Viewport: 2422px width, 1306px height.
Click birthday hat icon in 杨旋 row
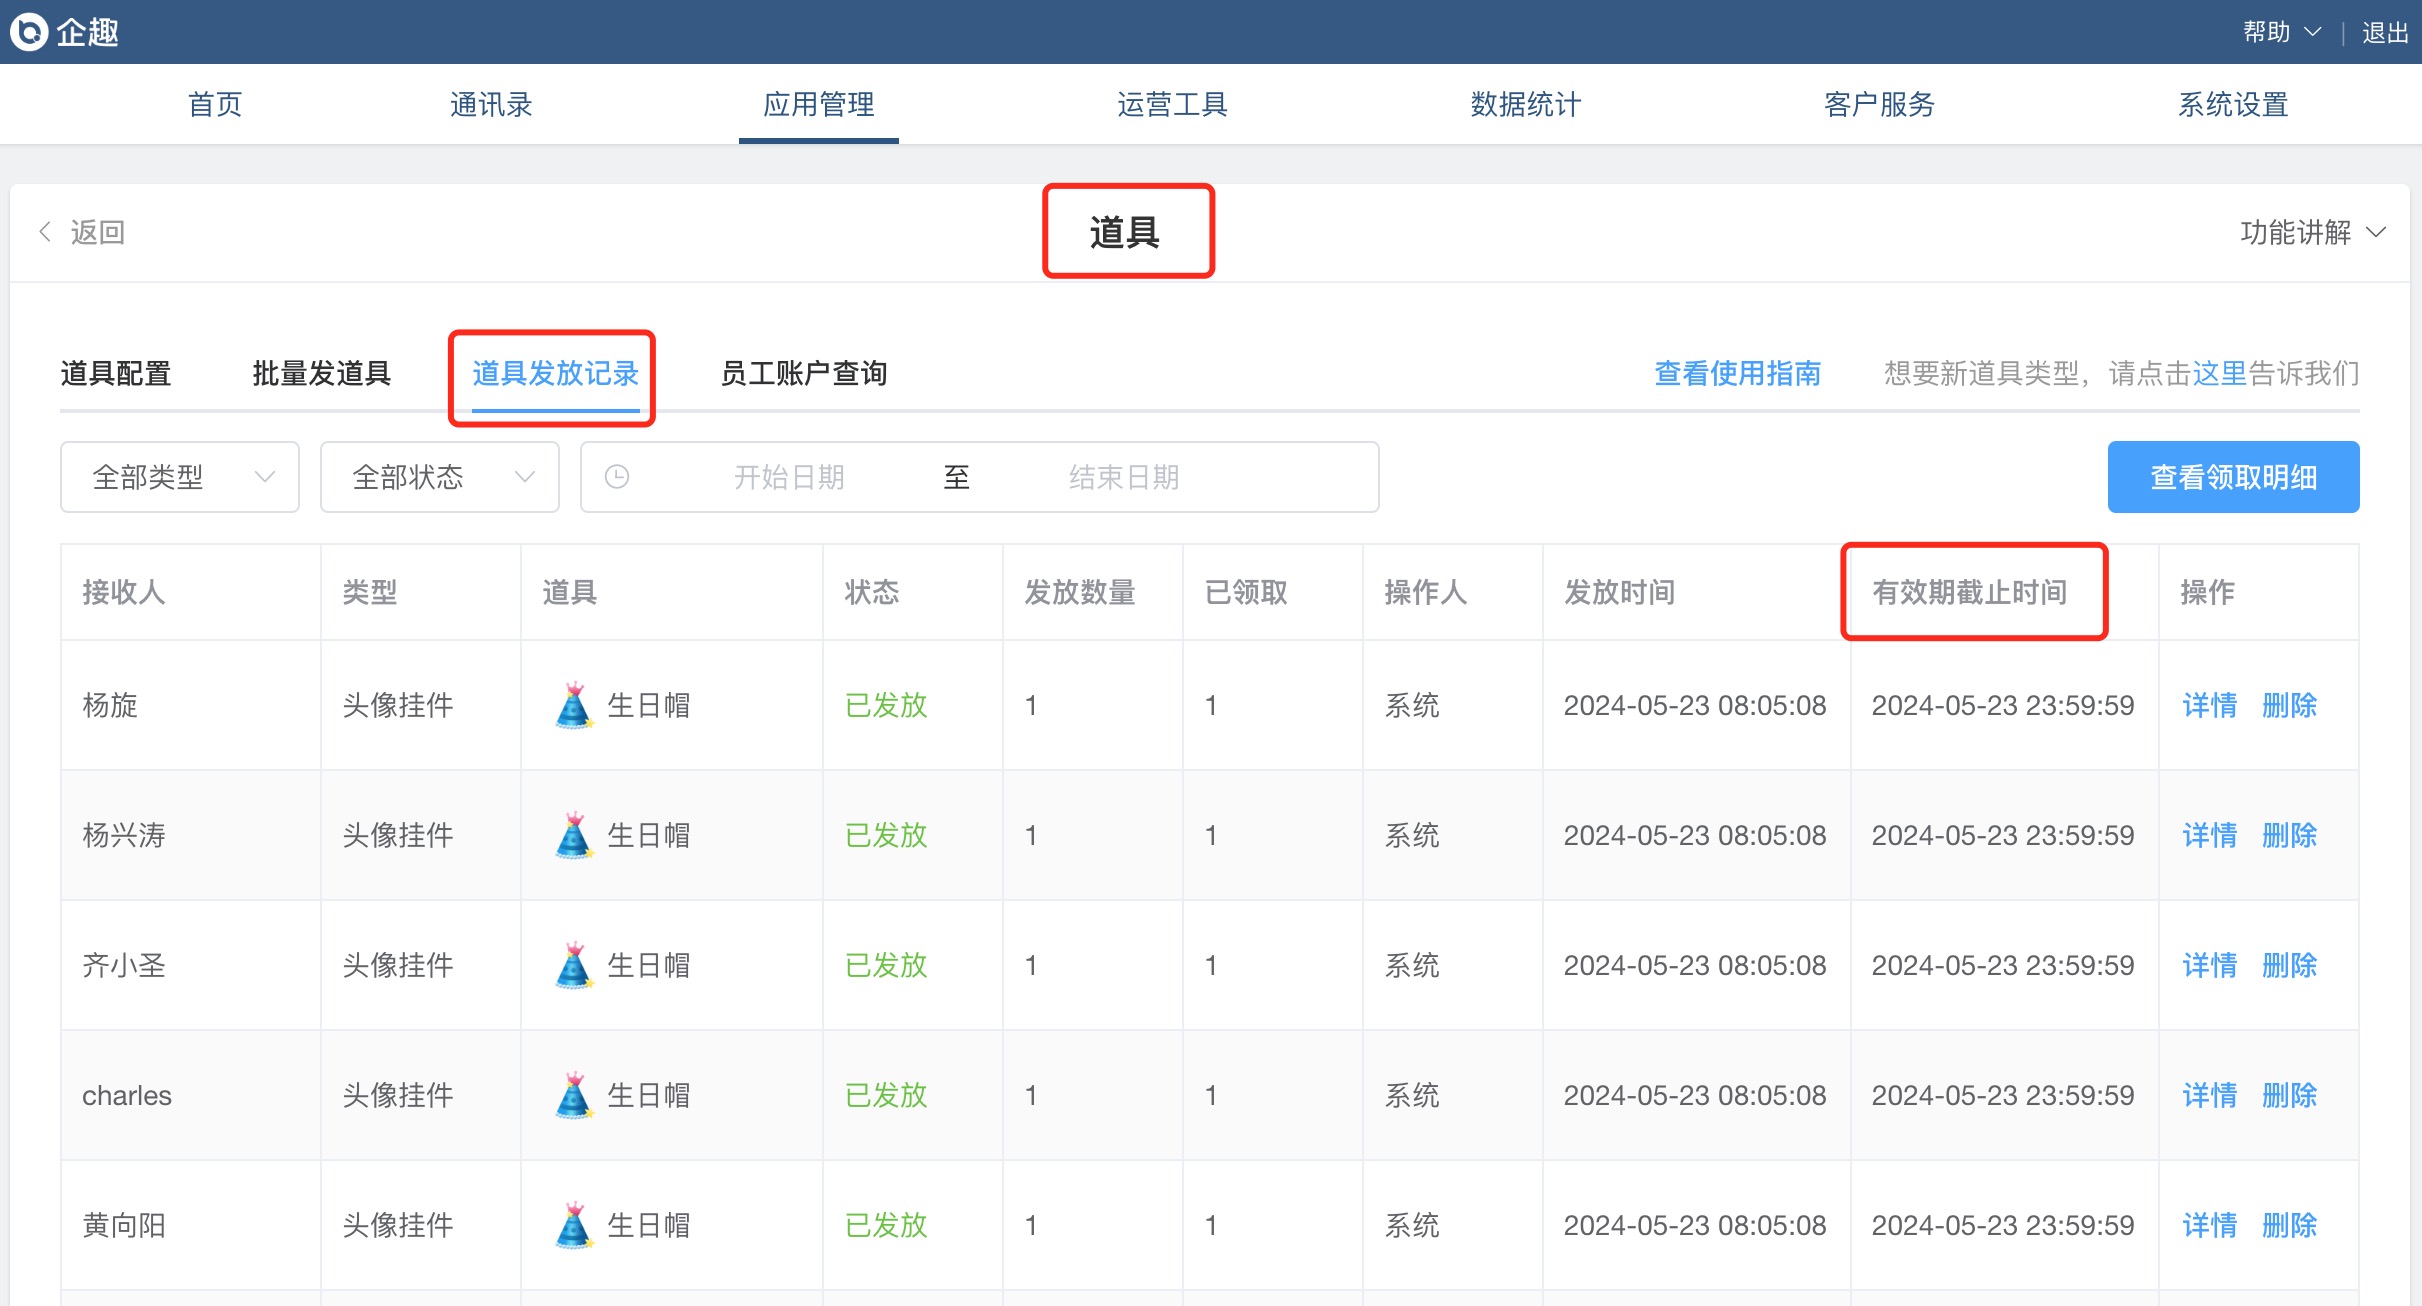click(574, 705)
